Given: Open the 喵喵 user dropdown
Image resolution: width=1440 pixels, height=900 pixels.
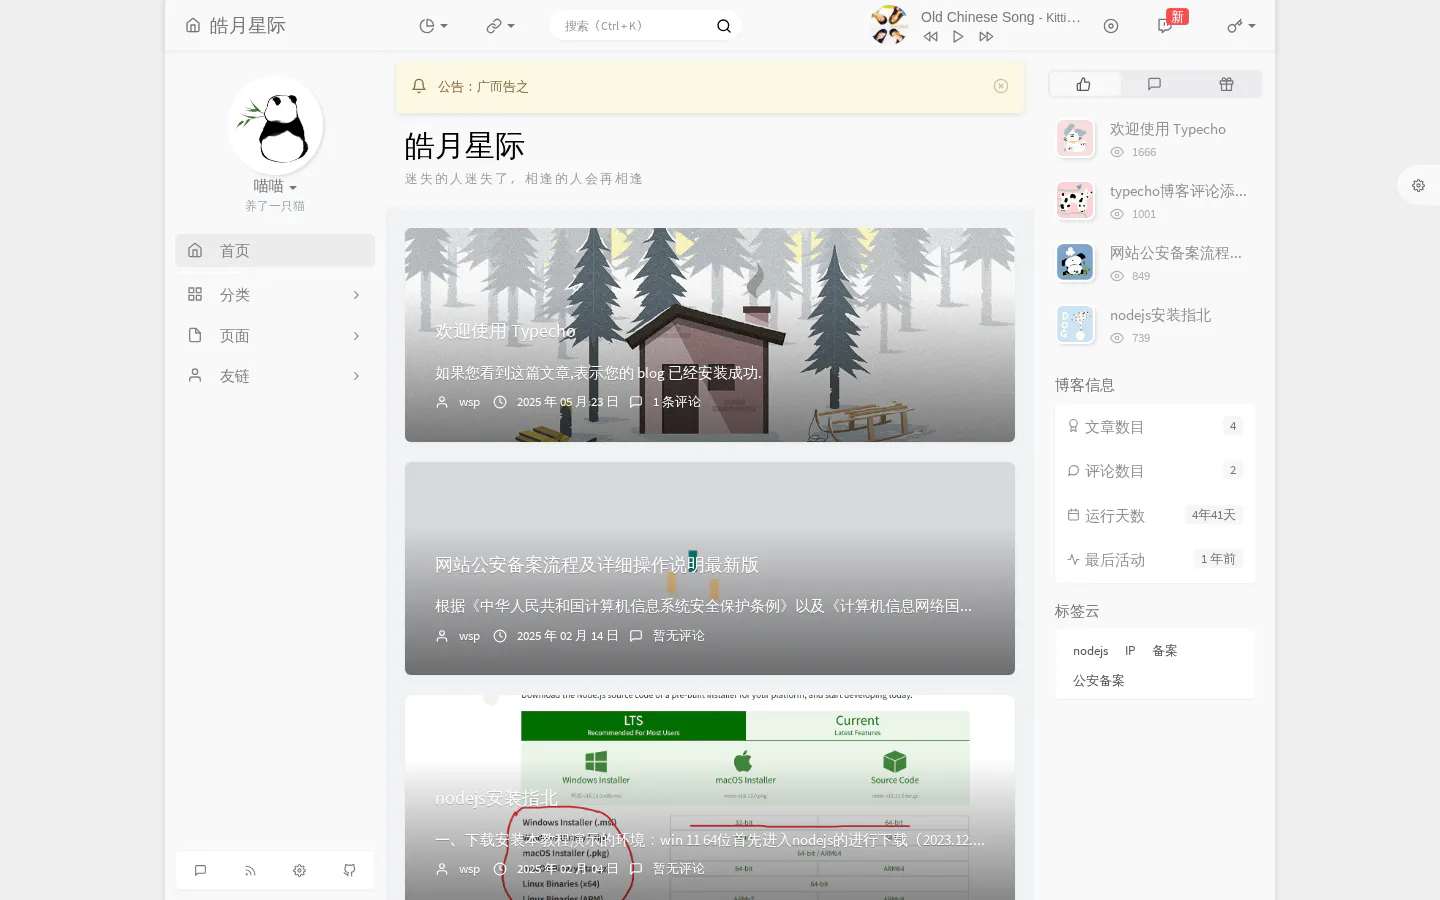Looking at the screenshot, I should [x=275, y=186].
